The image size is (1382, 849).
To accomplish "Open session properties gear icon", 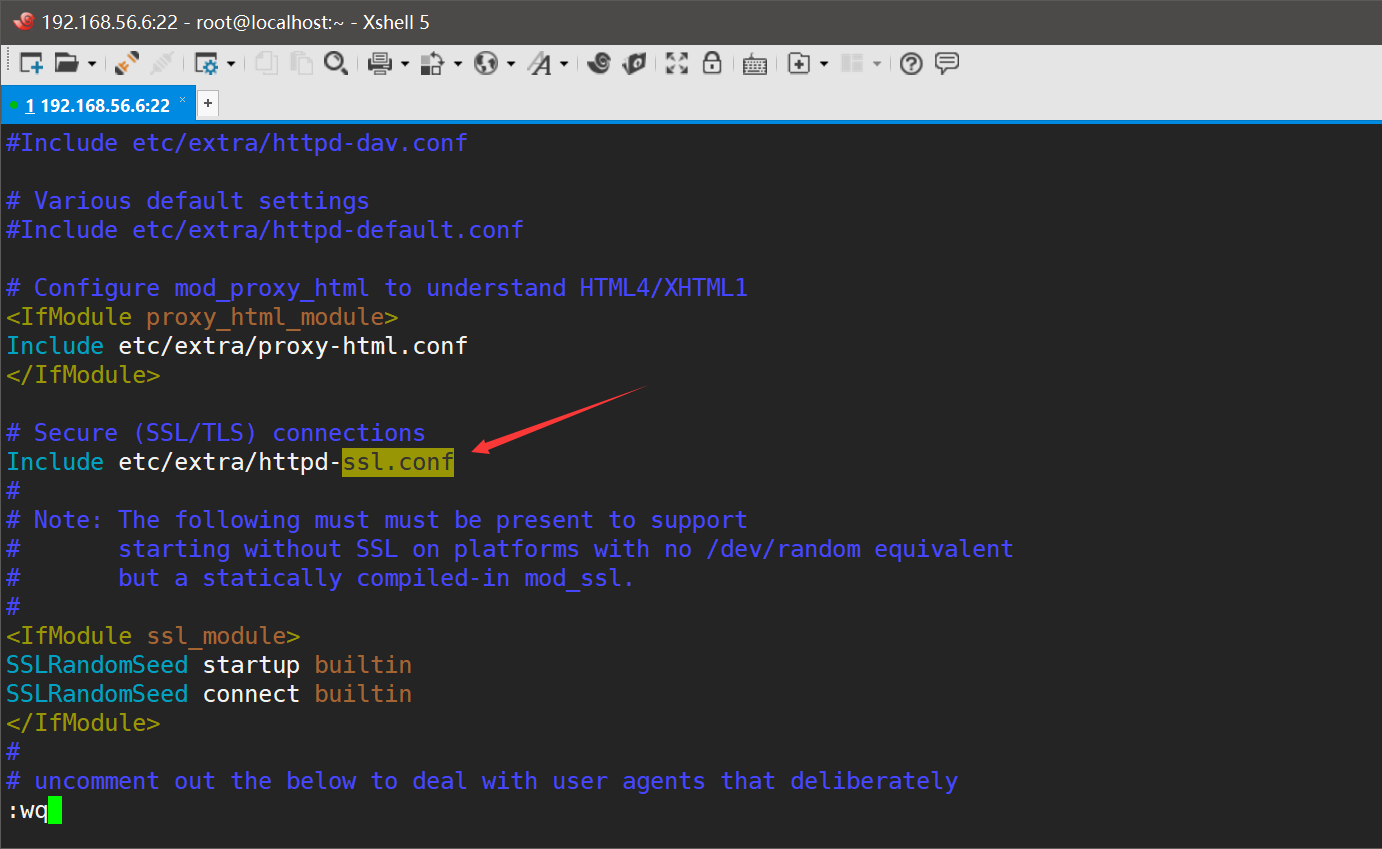I will coord(206,64).
